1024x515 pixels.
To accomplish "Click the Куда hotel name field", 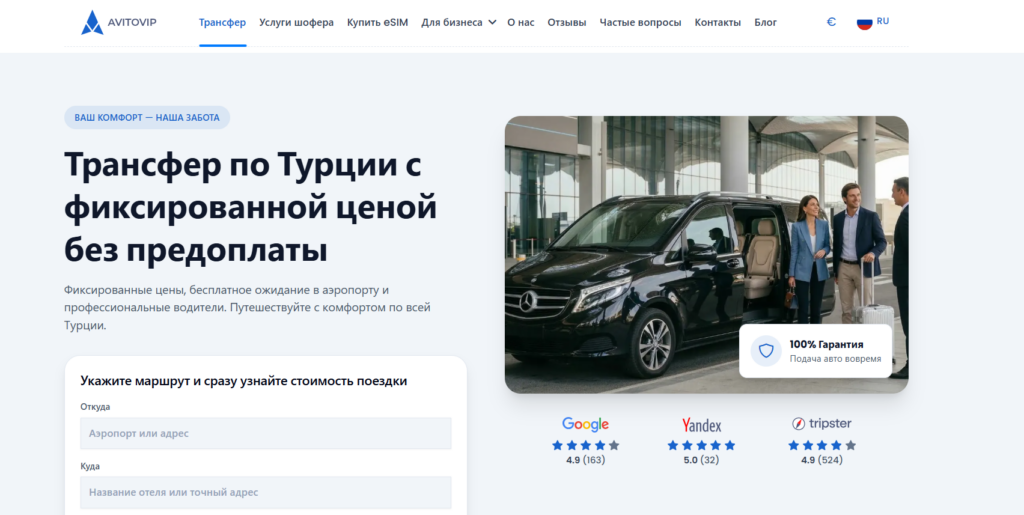I will (266, 492).
